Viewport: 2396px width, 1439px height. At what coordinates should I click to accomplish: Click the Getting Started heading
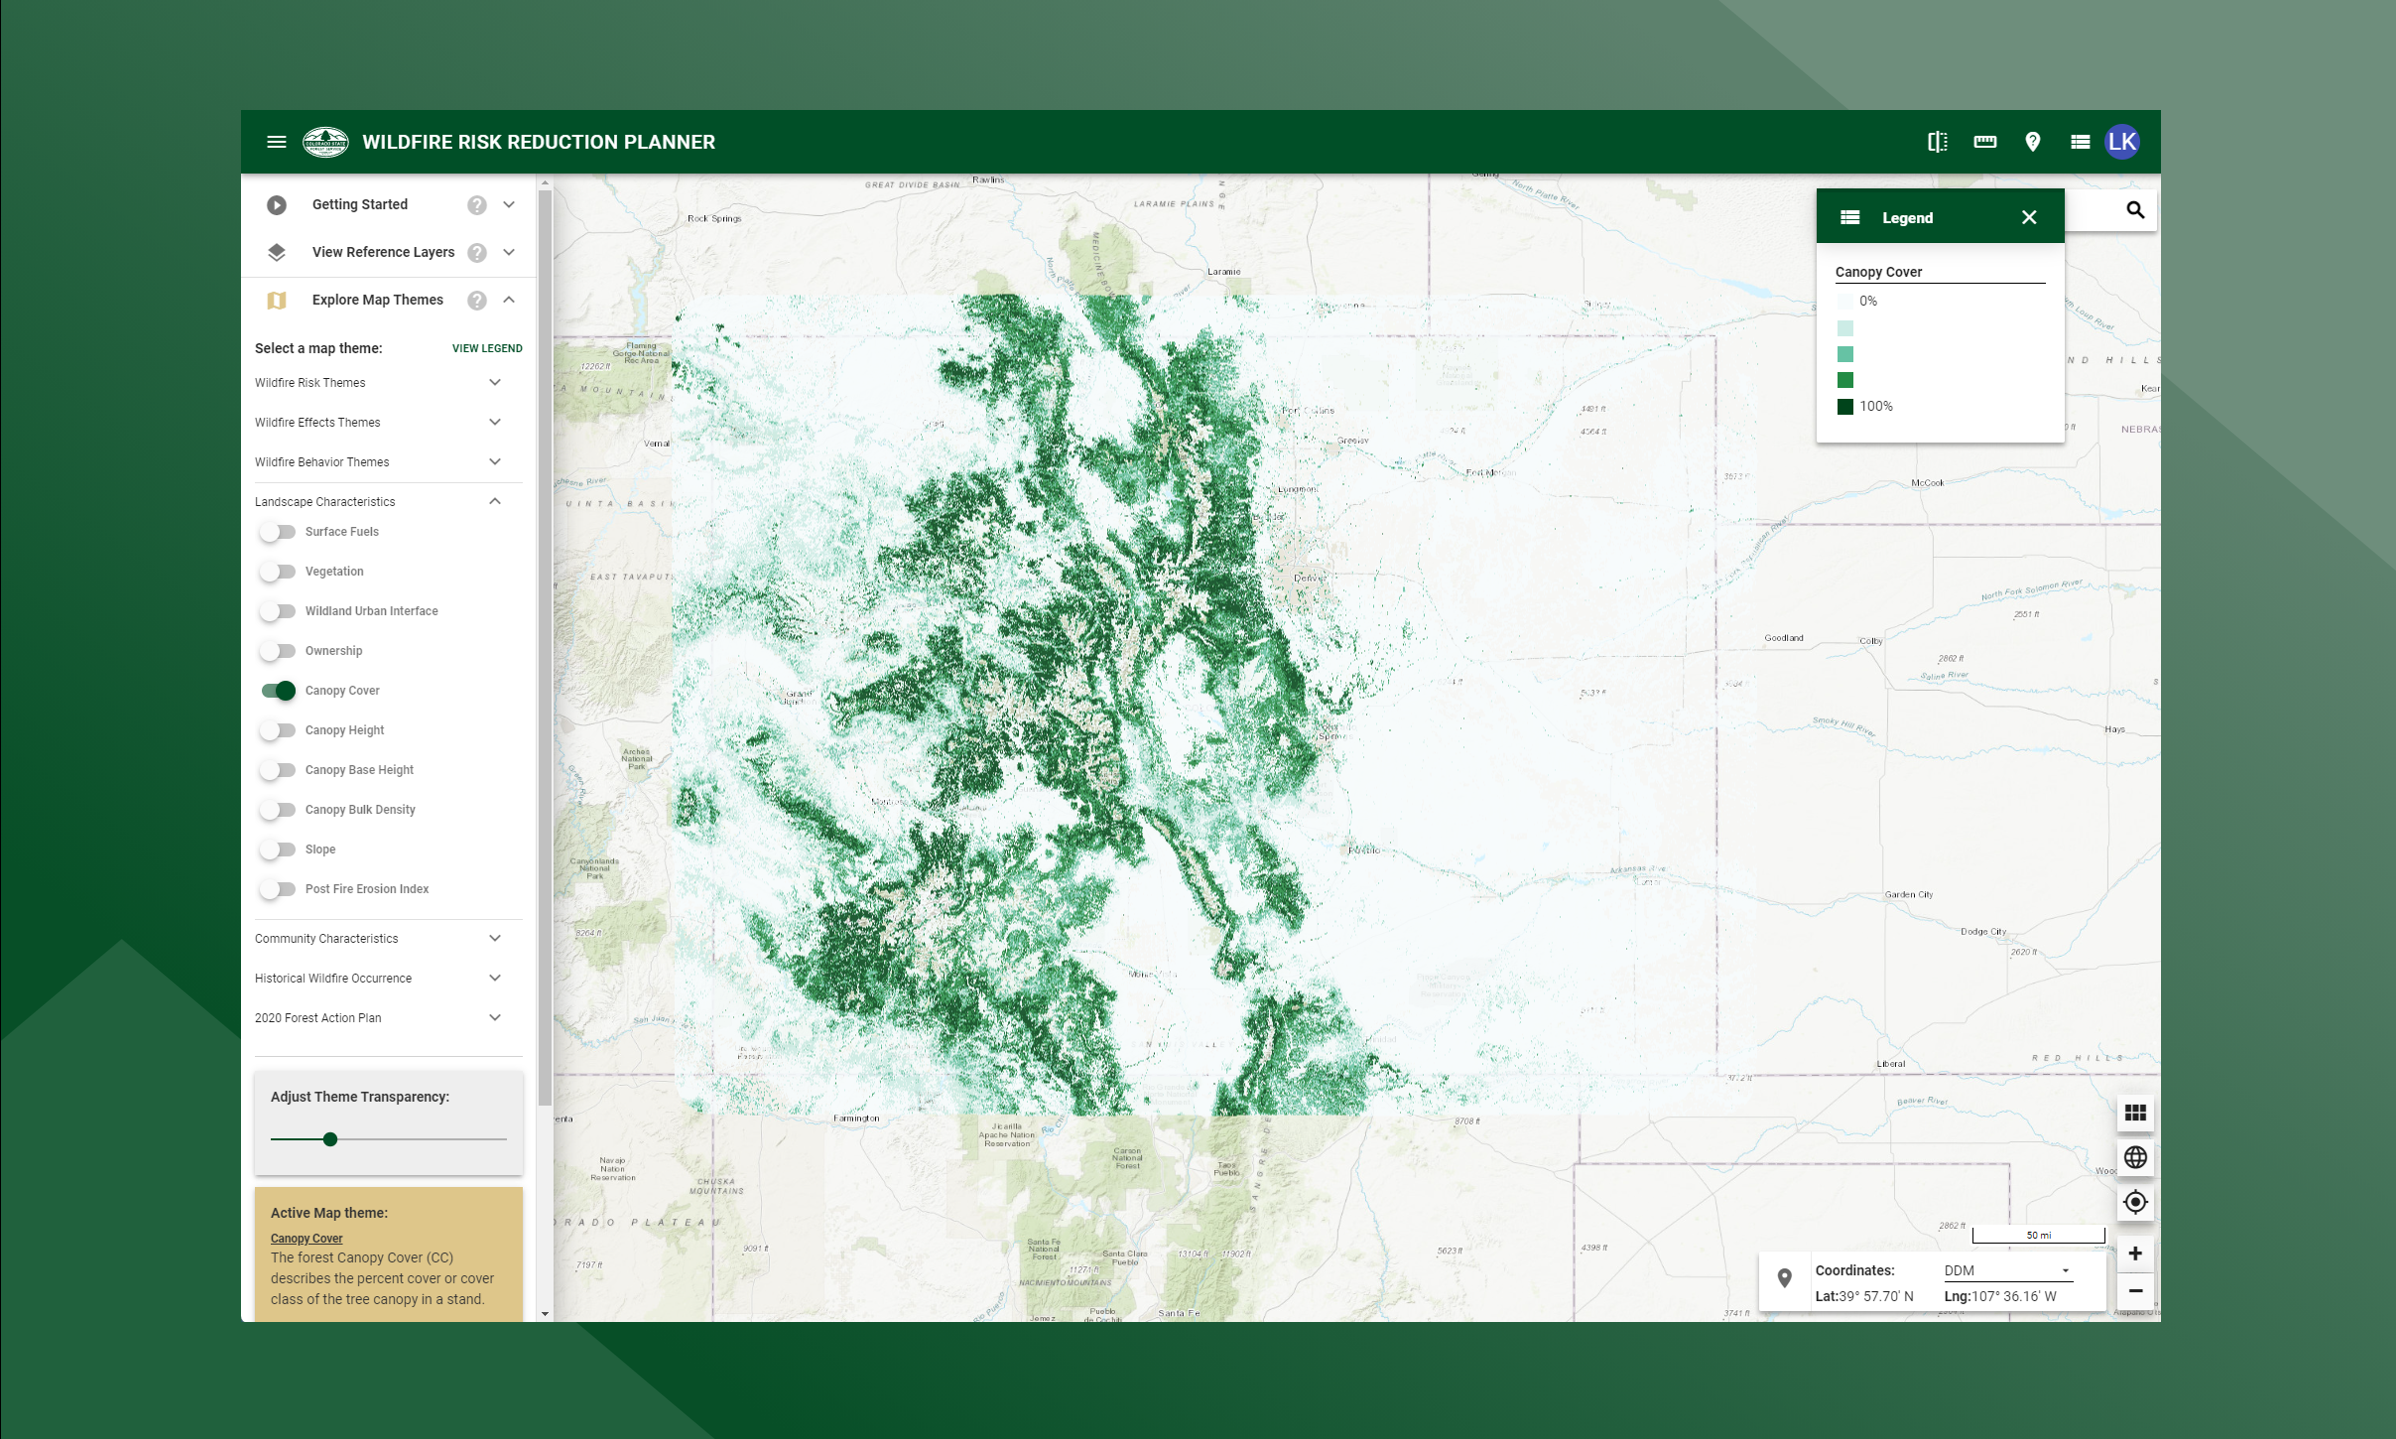coord(360,205)
